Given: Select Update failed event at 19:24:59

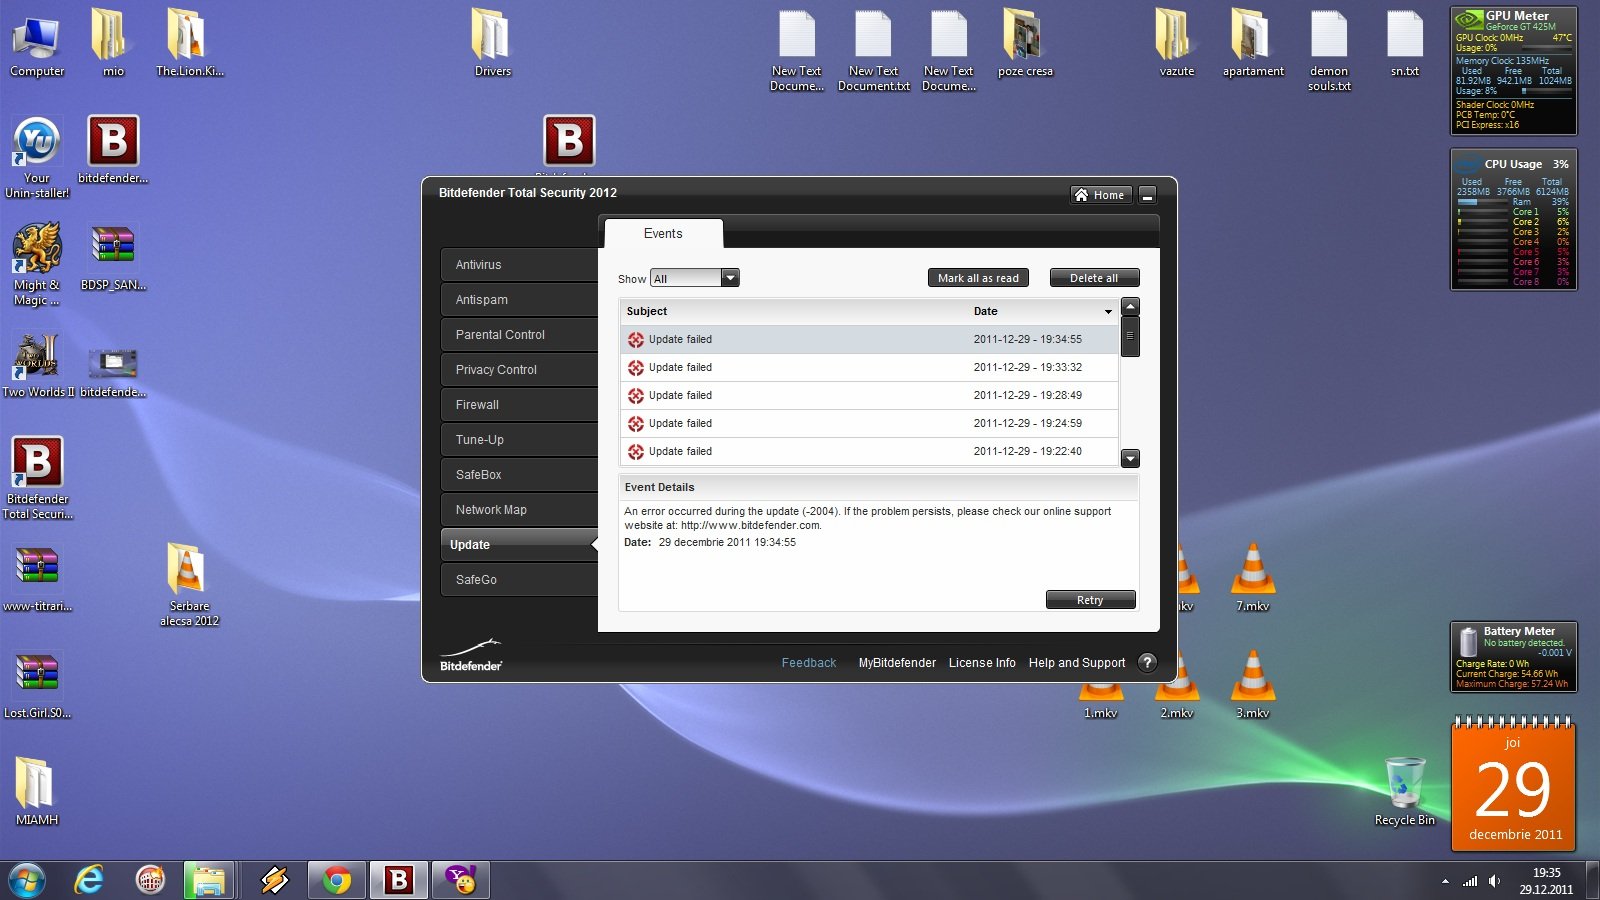Looking at the screenshot, I should (869, 423).
